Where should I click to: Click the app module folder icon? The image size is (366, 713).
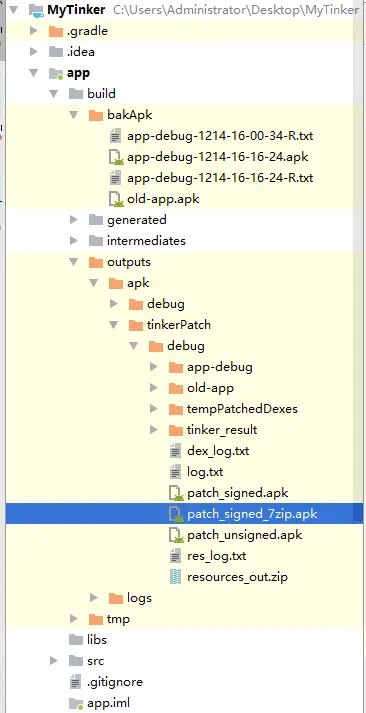[56, 73]
